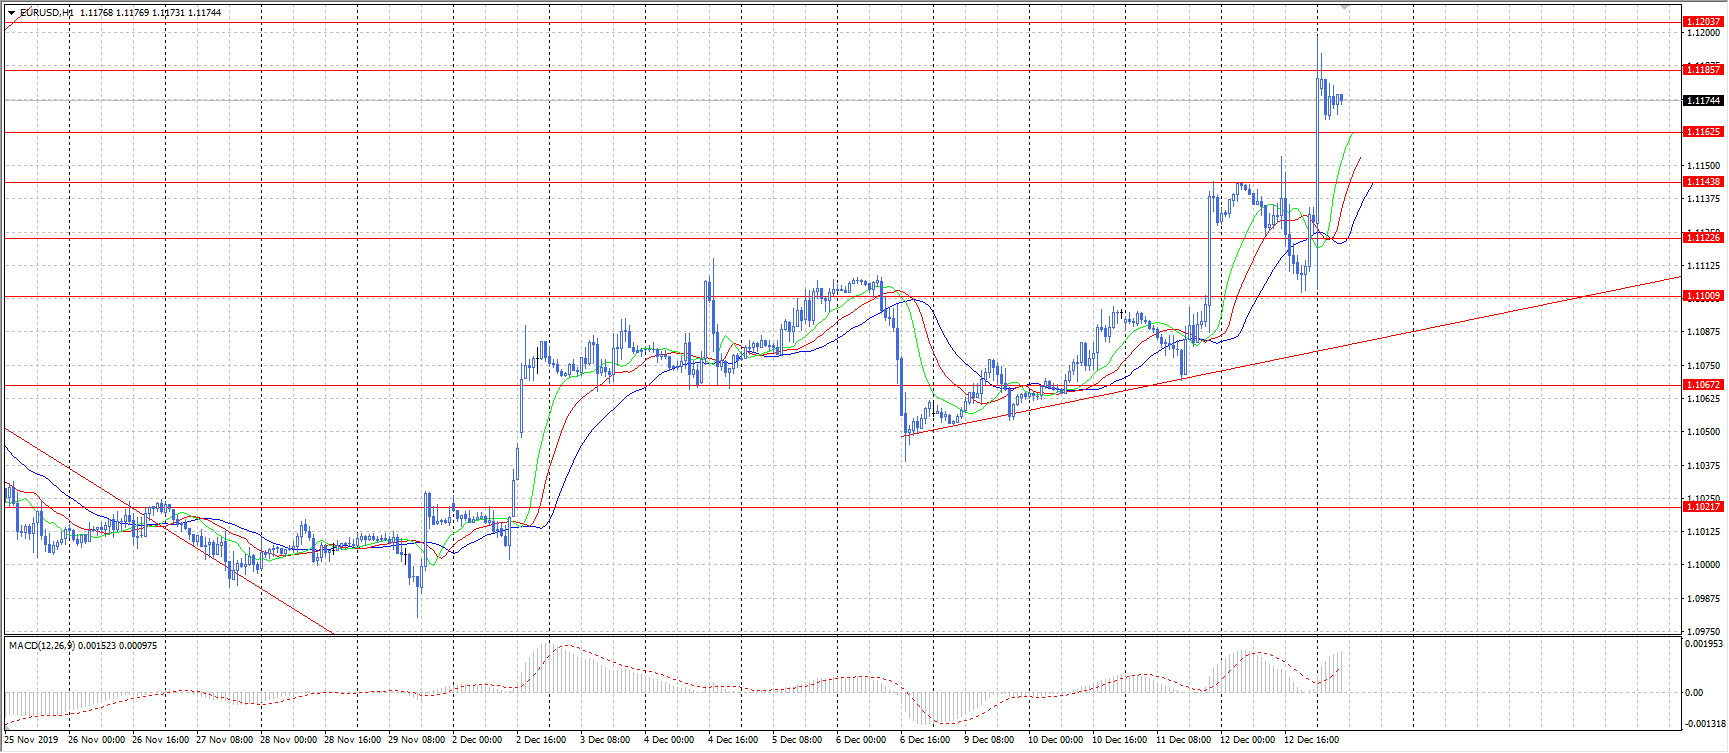The width and height of the screenshot is (1729, 753).
Task: Click the MACD scale value 0.001953
Action: 1705,644
